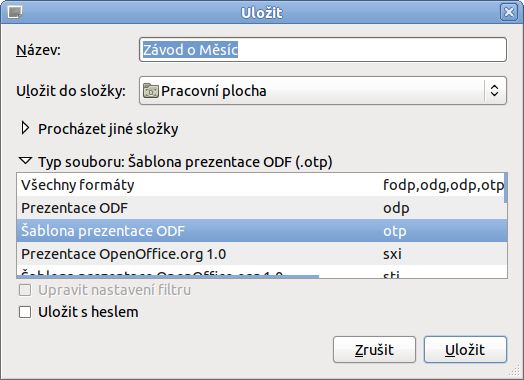
Task: Click the window menu icon in the title bar
Action: (14, 12)
